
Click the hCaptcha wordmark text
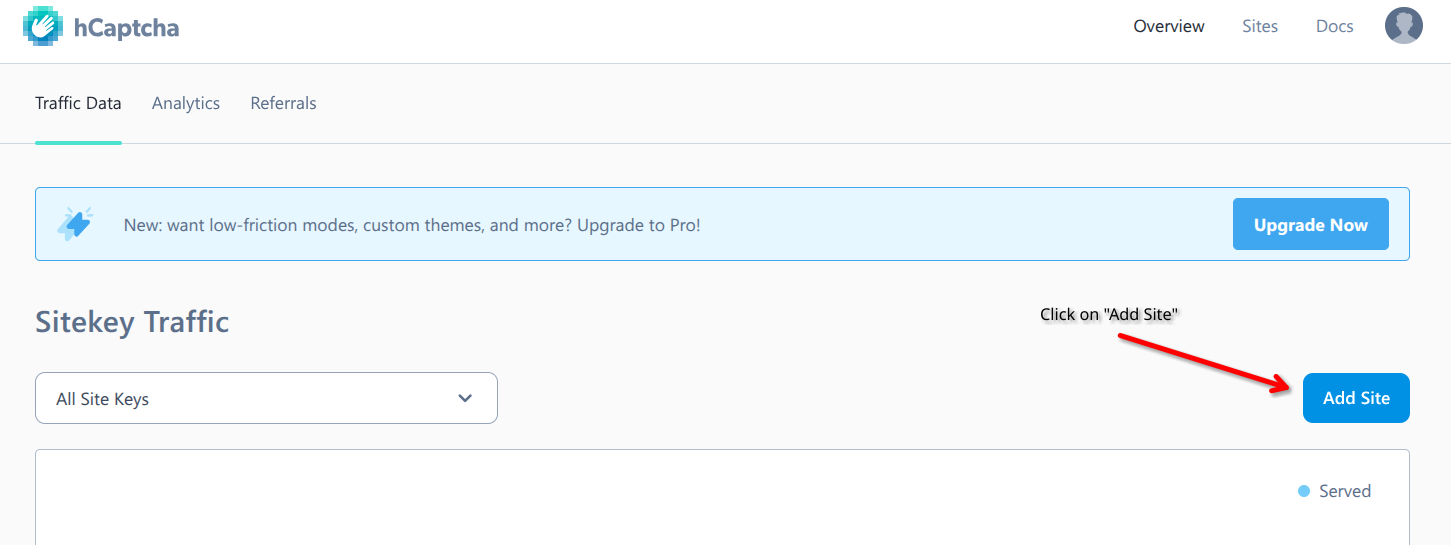pyautogui.click(x=126, y=28)
